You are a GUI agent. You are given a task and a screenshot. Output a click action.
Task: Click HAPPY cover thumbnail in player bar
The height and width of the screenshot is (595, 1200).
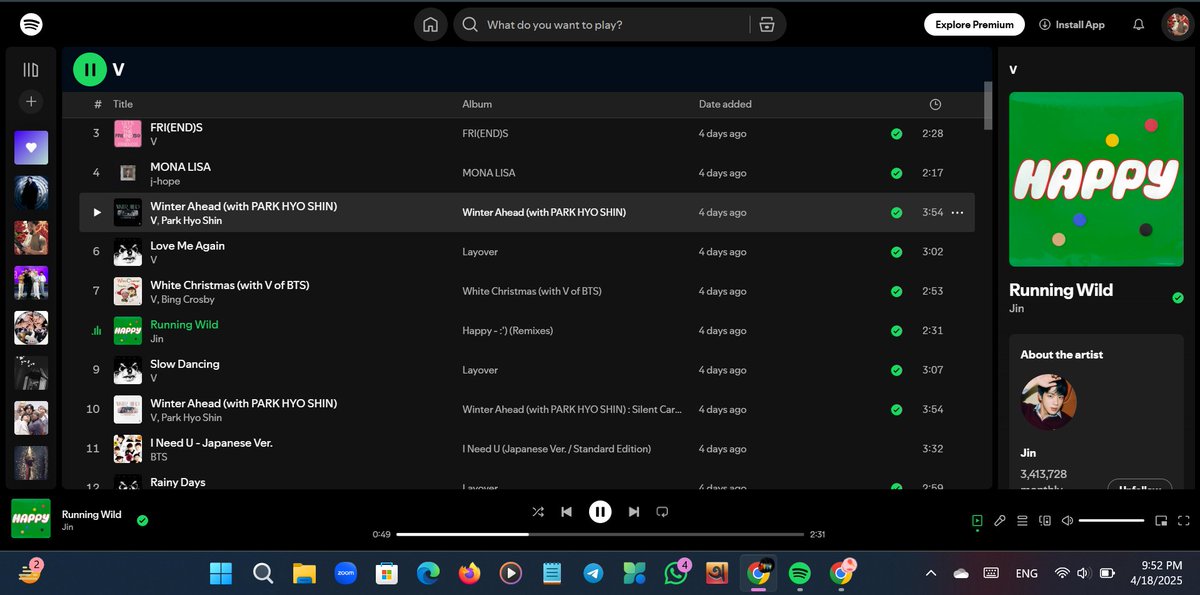(31, 518)
